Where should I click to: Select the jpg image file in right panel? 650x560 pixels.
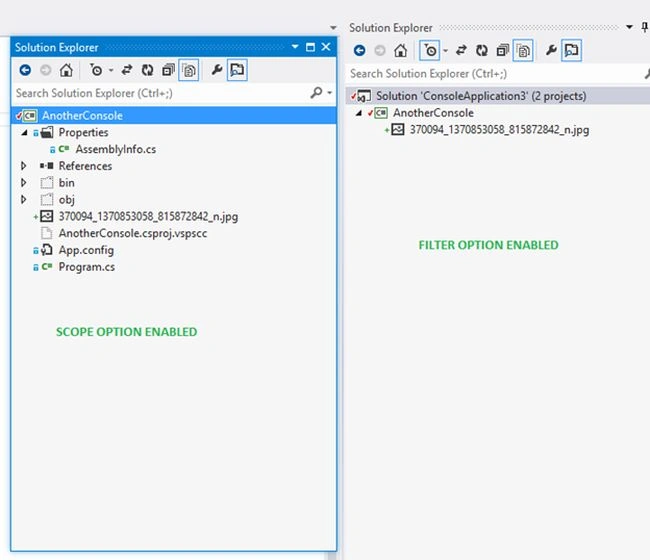point(499,130)
